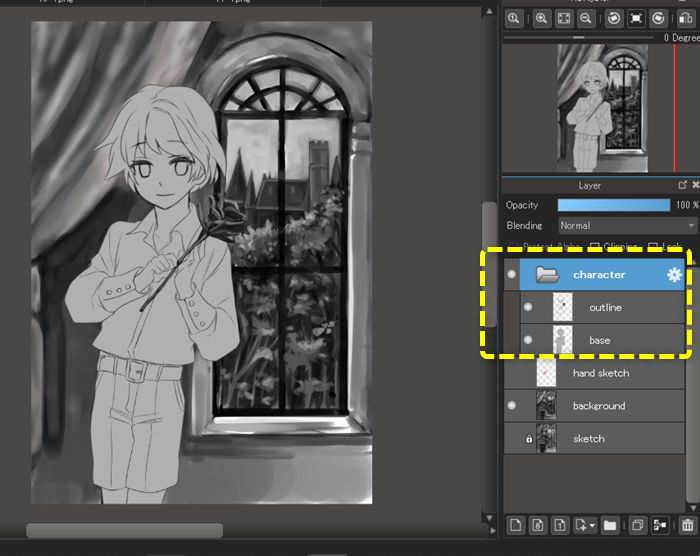Rotate canvas right in Navigator
This screenshot has width=700, height=556.
658,19
